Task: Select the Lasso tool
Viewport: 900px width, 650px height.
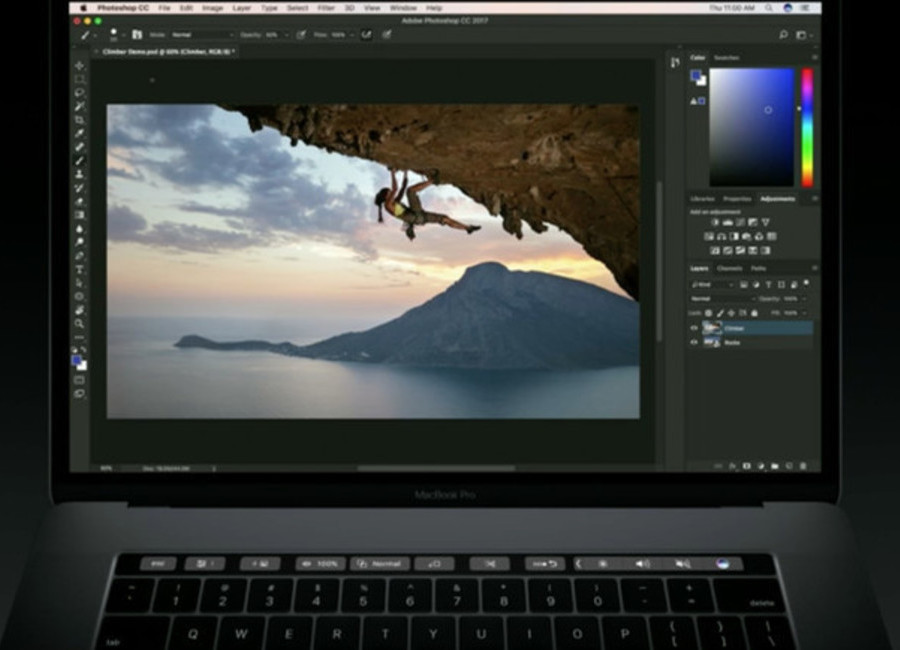Action: [x=79, y=92]
